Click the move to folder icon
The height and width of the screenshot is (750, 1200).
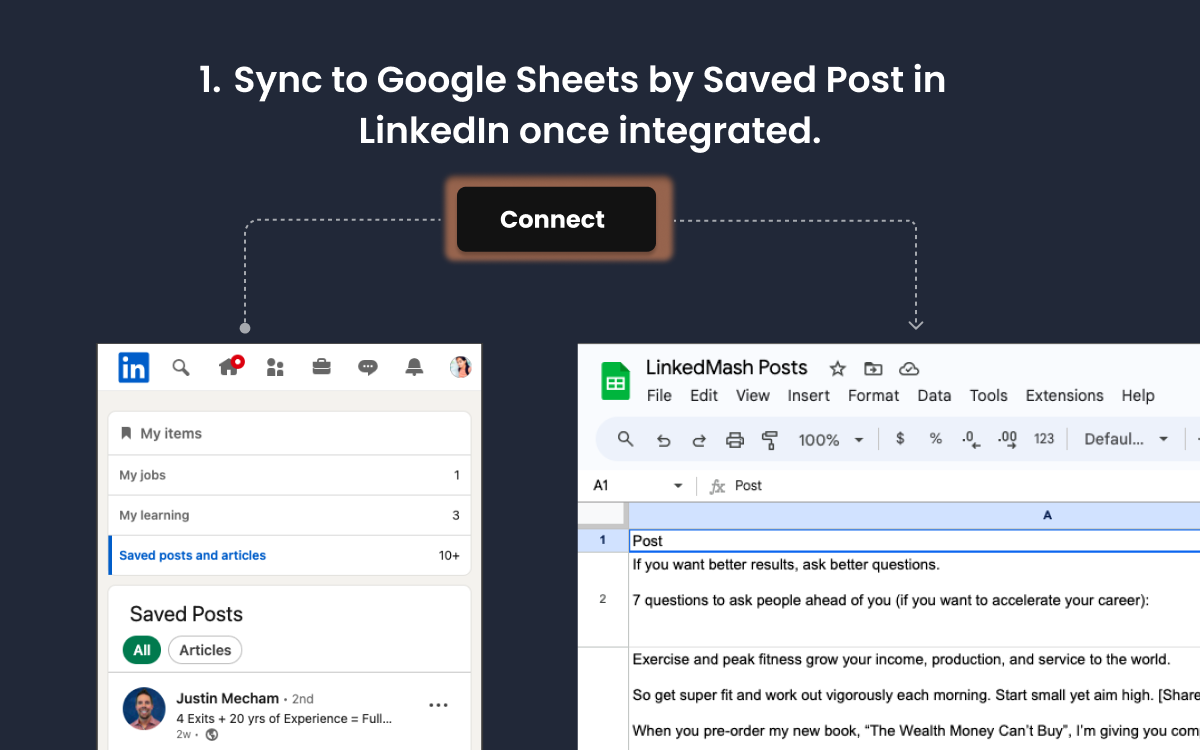(x=873, y=368)
